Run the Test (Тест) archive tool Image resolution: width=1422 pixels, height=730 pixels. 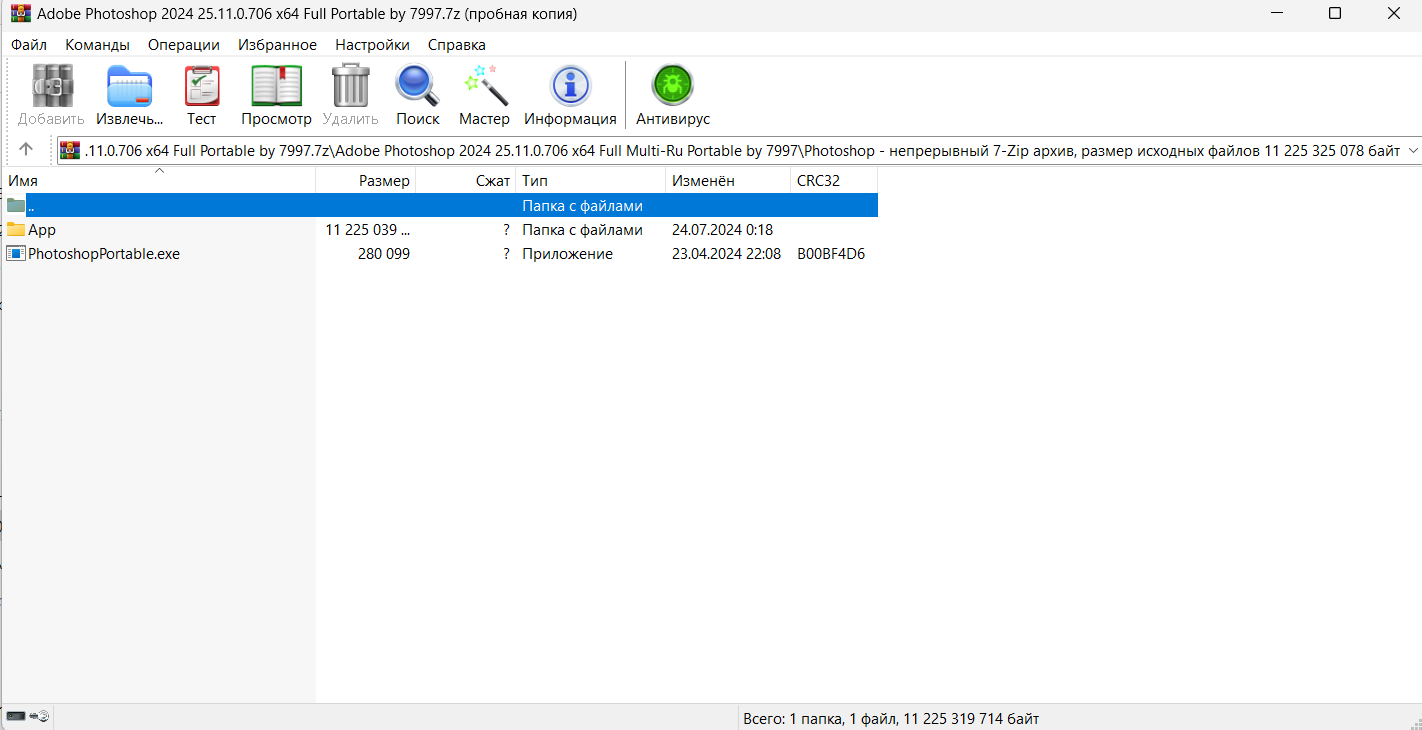(202, 86)
